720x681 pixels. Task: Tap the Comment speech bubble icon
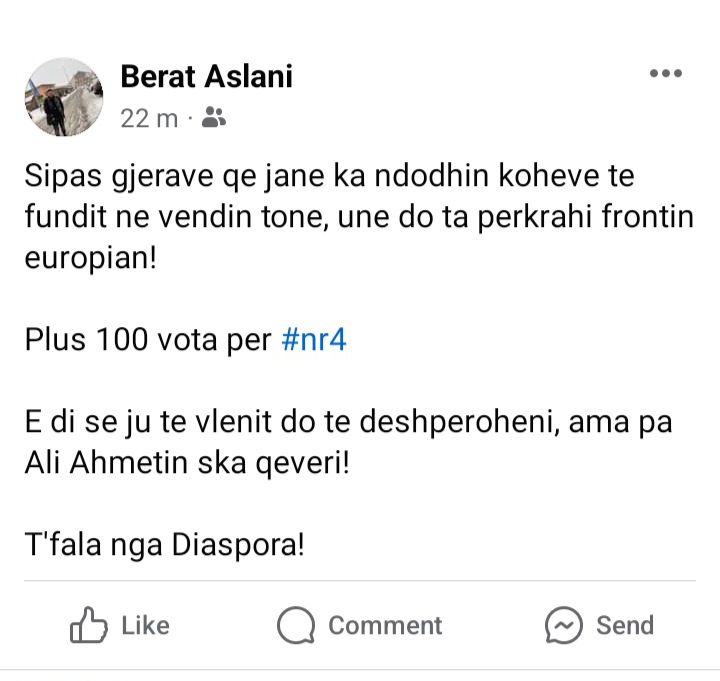[296, 626]
